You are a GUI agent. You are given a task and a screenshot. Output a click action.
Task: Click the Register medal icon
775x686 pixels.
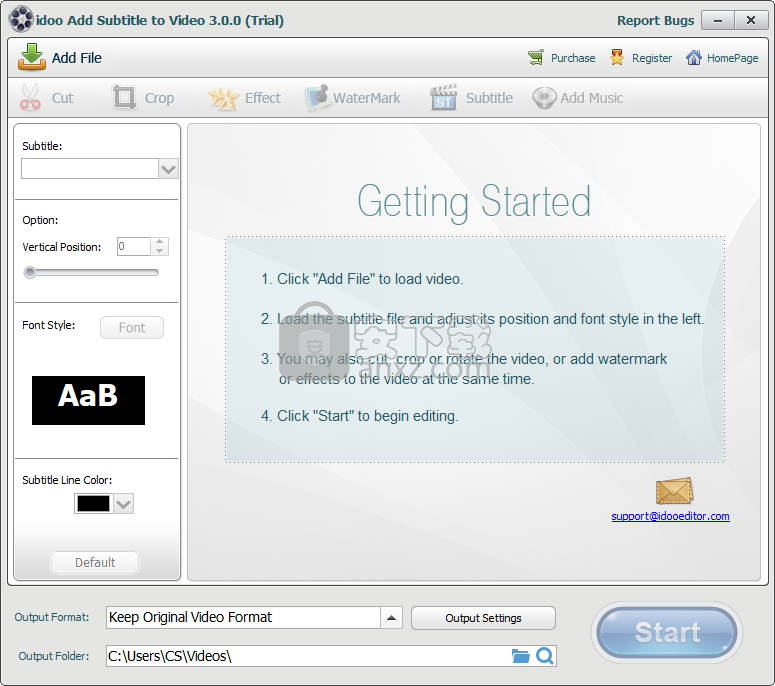tap(616, 57)
